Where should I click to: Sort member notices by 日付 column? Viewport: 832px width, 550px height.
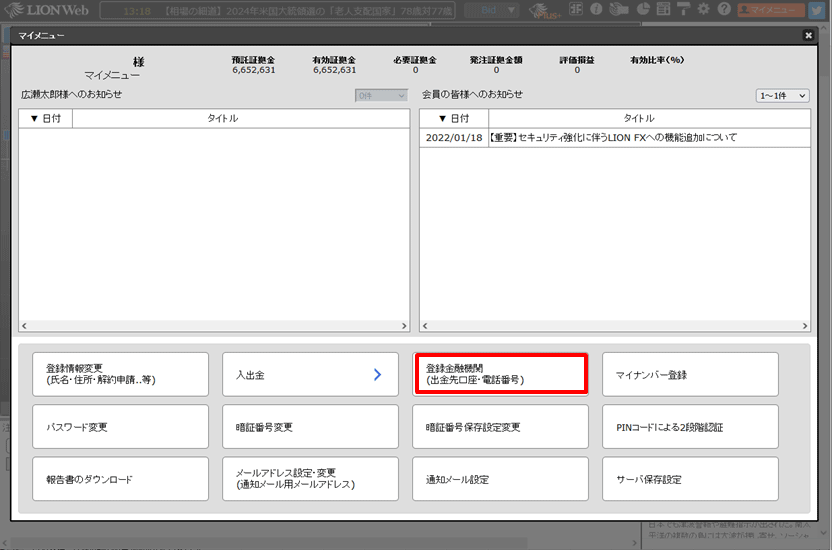pyautogui.click(x=454, y=118)
